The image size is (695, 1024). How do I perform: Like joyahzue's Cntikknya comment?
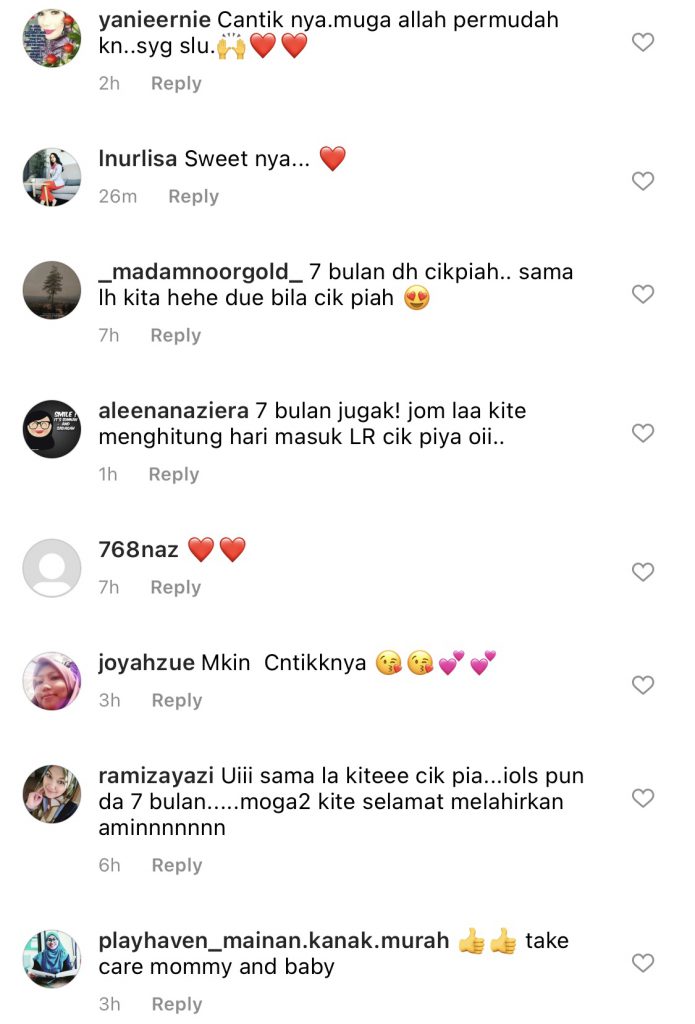[x=643, y=685]
